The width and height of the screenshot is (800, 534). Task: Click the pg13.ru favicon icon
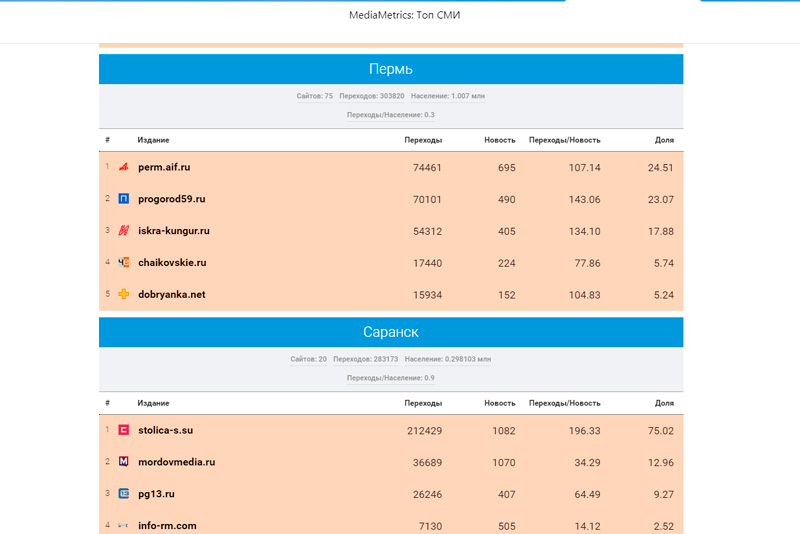[x=124, y=494]
